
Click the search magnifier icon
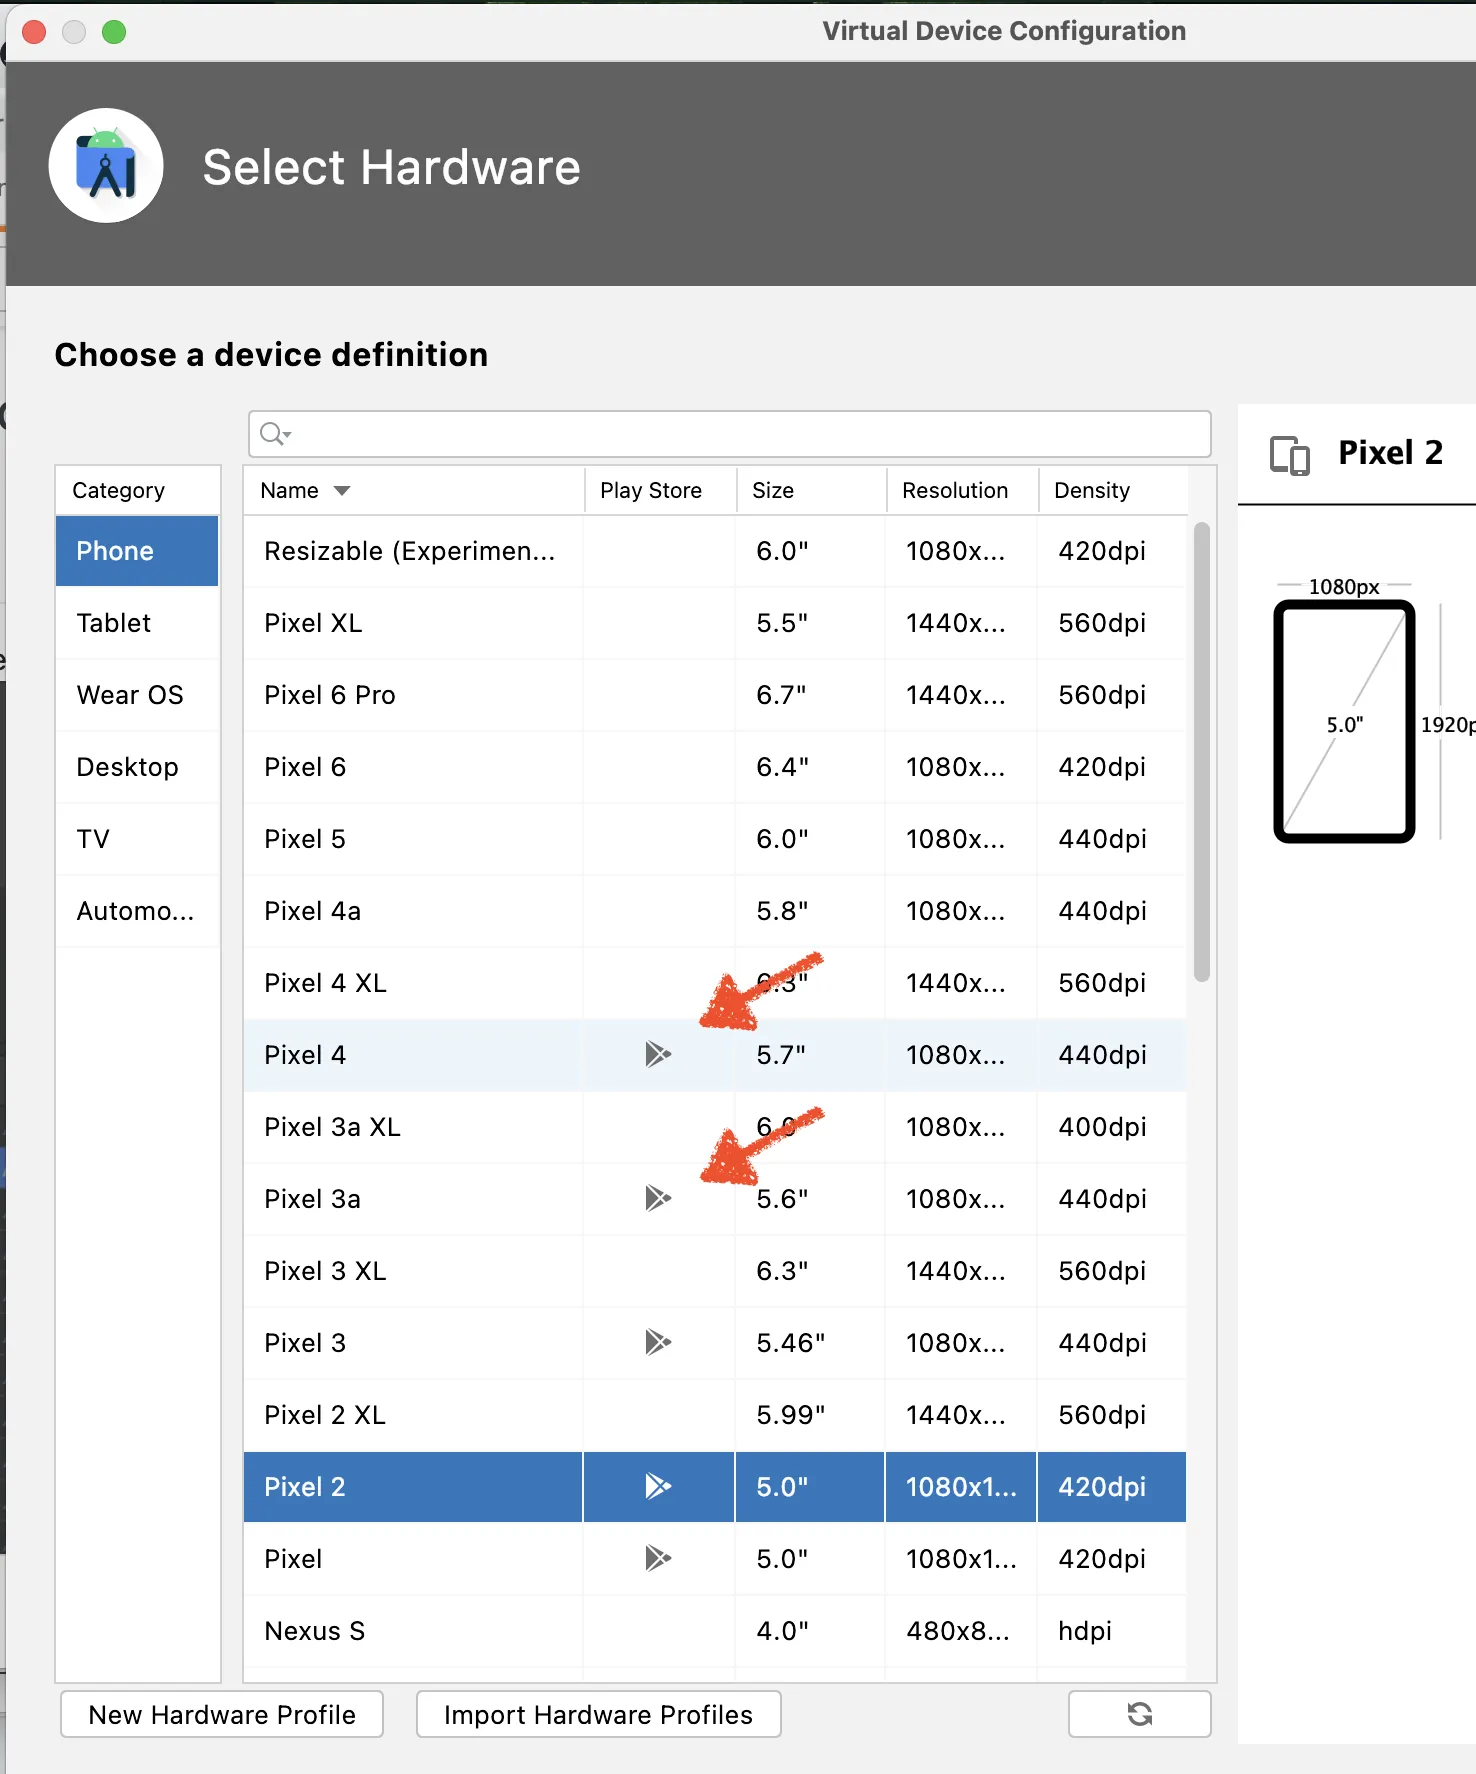(x=274, y=434)
